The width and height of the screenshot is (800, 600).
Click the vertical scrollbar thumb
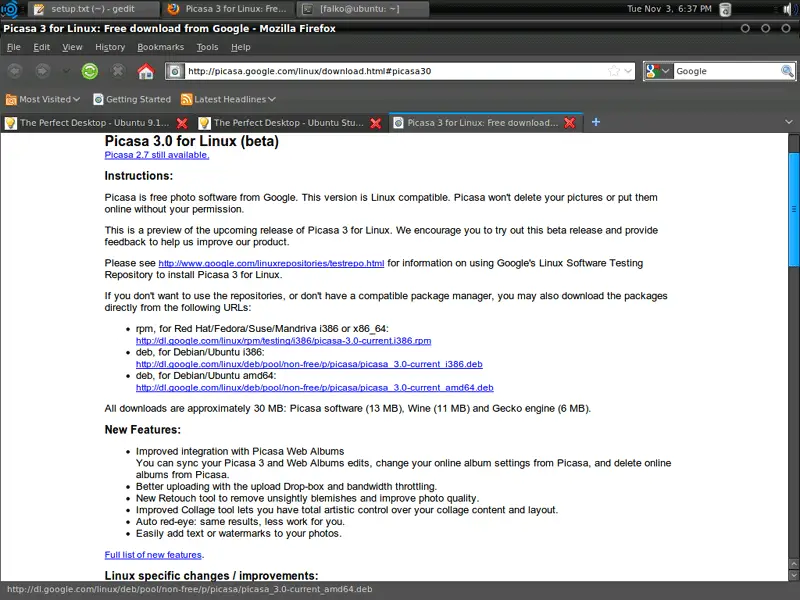(x=794, y=209)
